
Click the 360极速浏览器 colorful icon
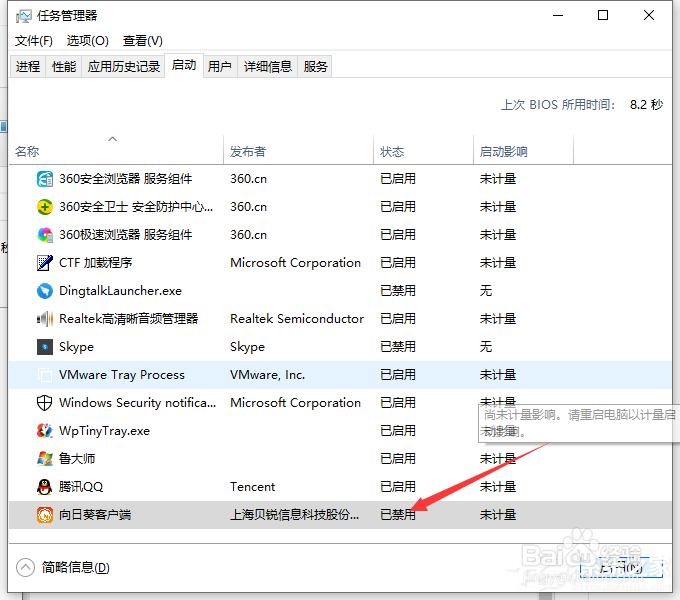pyautogui.click(x=45, y=235)
